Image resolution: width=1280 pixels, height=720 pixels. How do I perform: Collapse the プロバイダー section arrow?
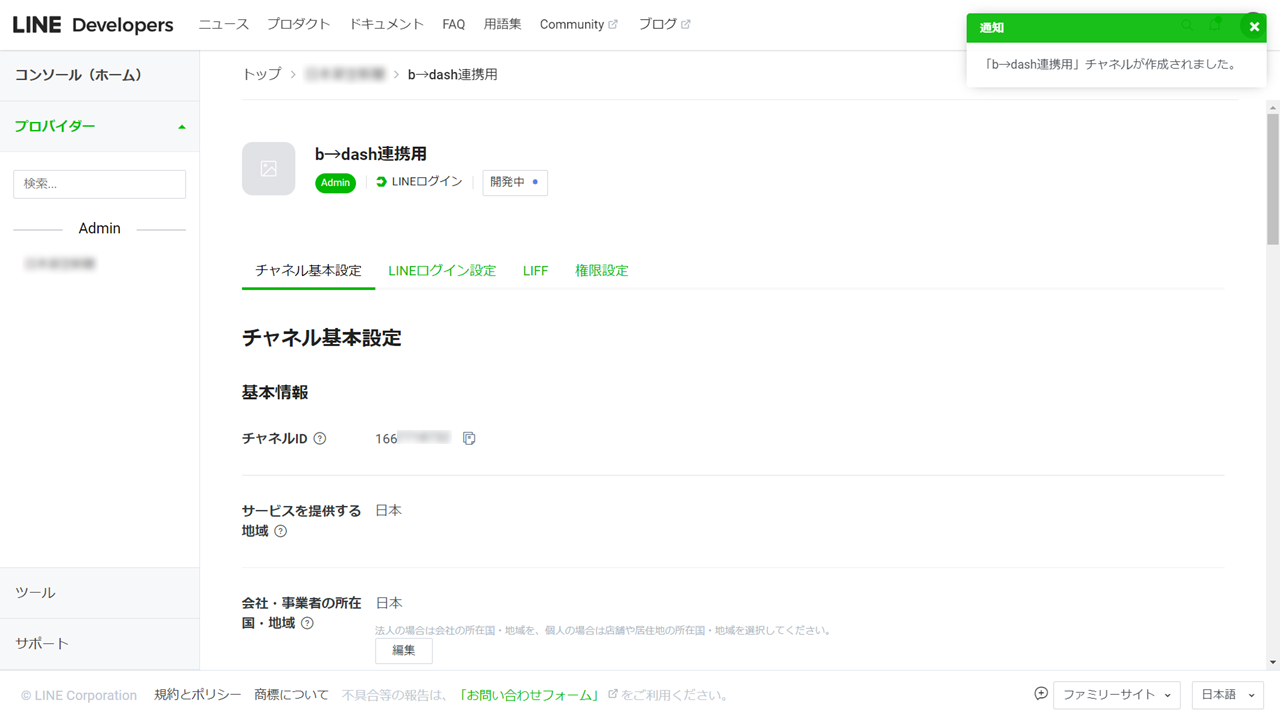(182, 127)
